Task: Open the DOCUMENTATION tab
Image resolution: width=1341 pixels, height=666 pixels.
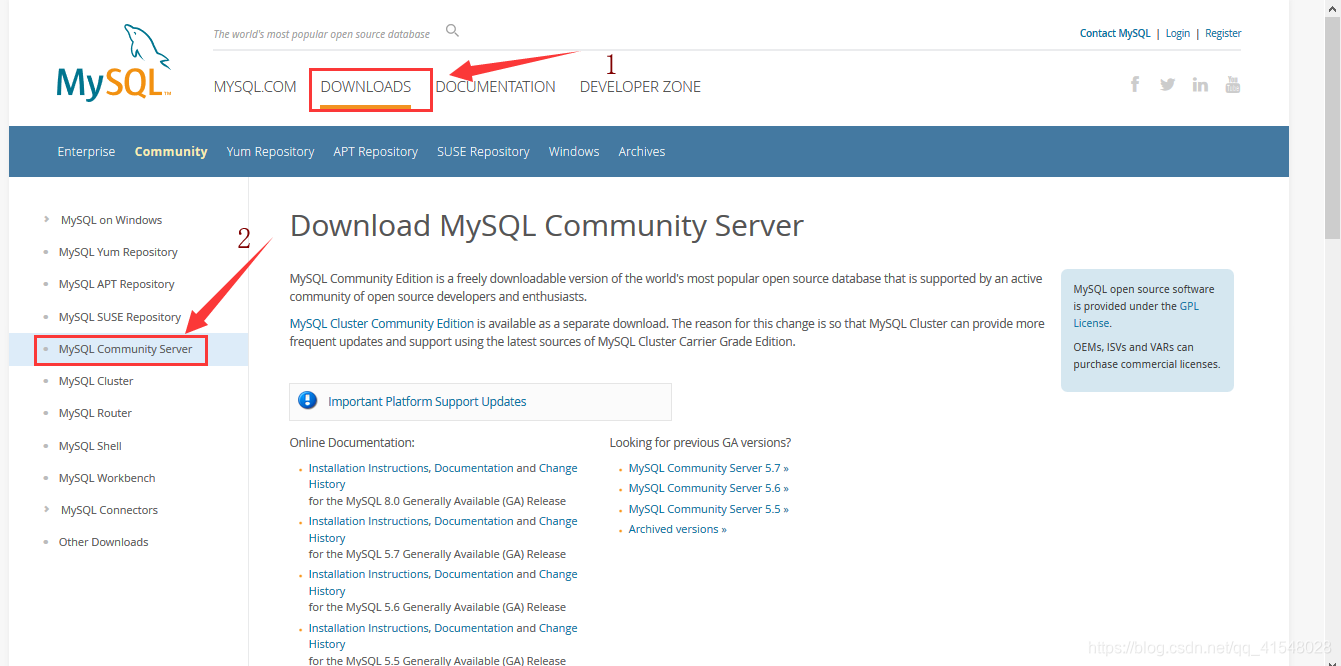Action: point(495,87)
